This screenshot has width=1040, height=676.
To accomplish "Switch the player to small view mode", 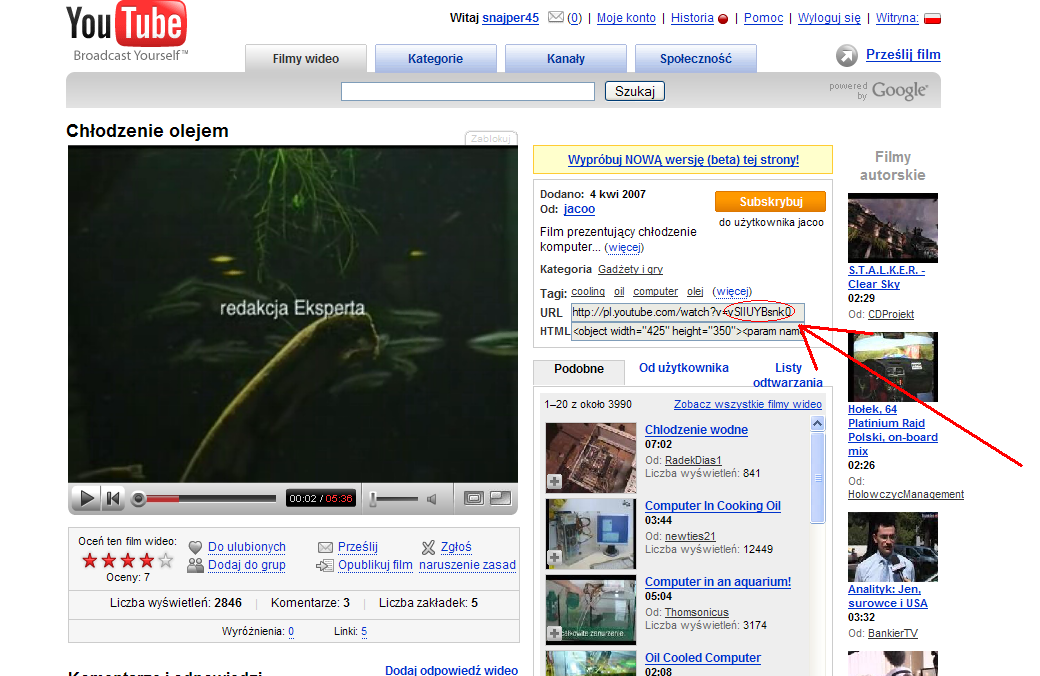I will click(474, 498).
